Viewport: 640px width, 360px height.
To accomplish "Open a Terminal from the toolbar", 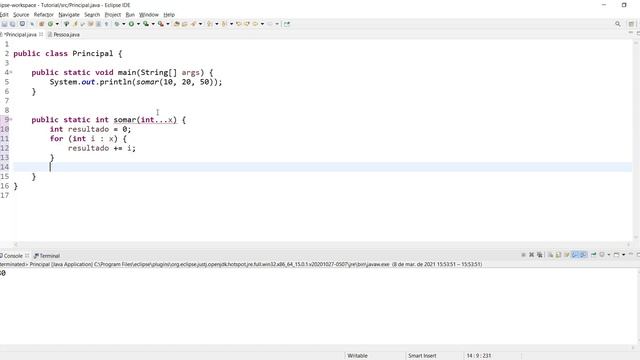I will tap(22, 24).
